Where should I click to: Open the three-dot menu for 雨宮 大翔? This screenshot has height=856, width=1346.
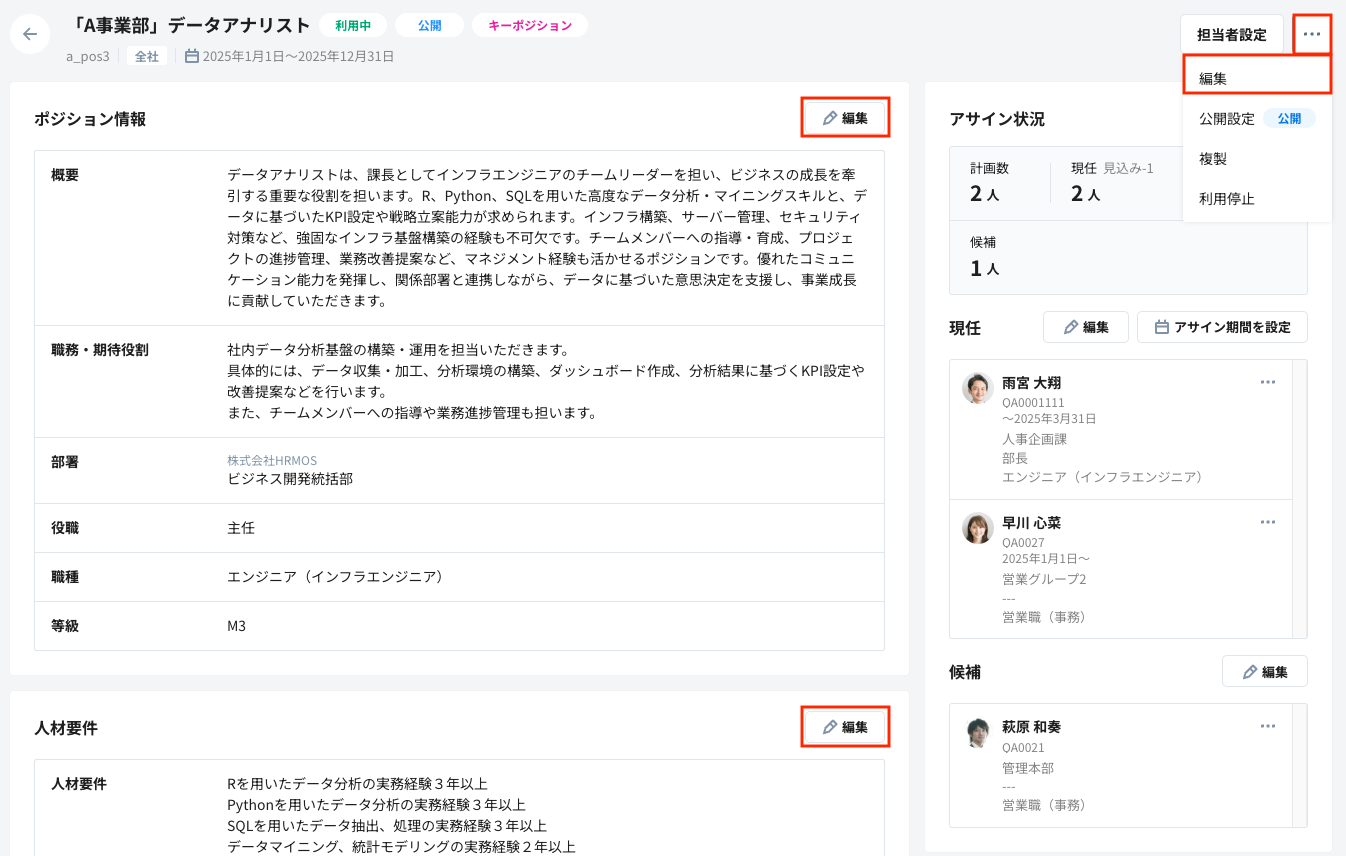(1268, 381)
